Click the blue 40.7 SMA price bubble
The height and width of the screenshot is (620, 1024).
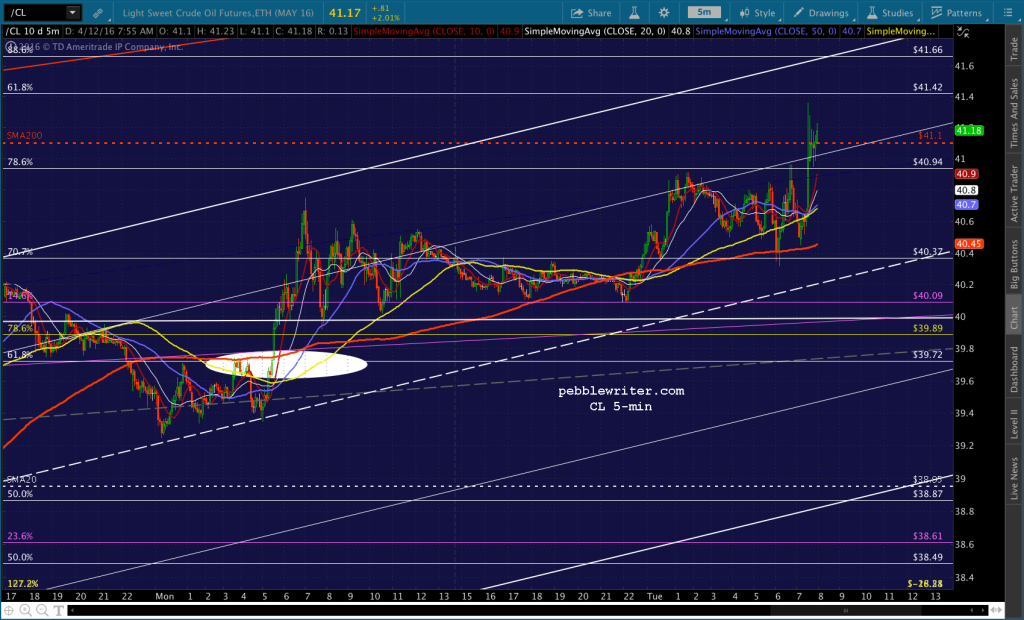pyautogui.click(x=967, y=204)
